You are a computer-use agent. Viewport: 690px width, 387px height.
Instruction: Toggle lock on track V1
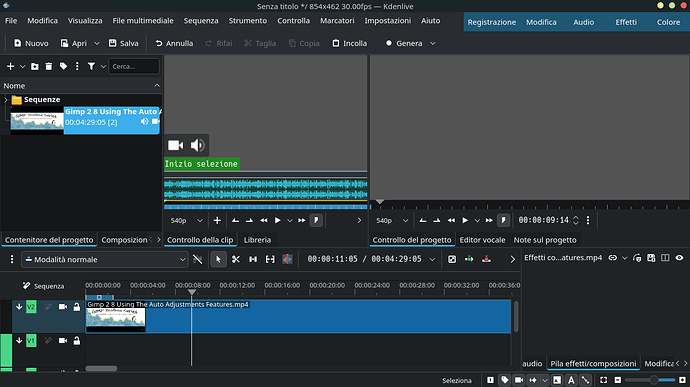(77, 341)
